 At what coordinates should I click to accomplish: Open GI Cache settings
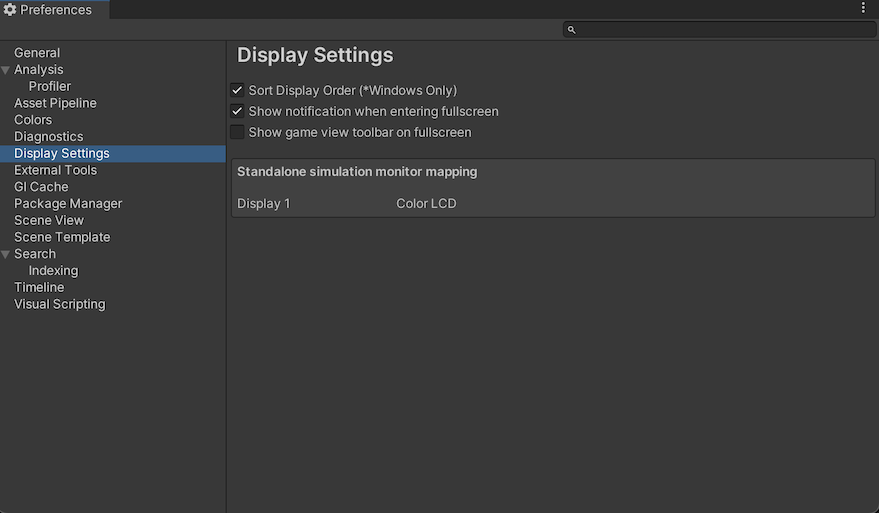point(41,187)
